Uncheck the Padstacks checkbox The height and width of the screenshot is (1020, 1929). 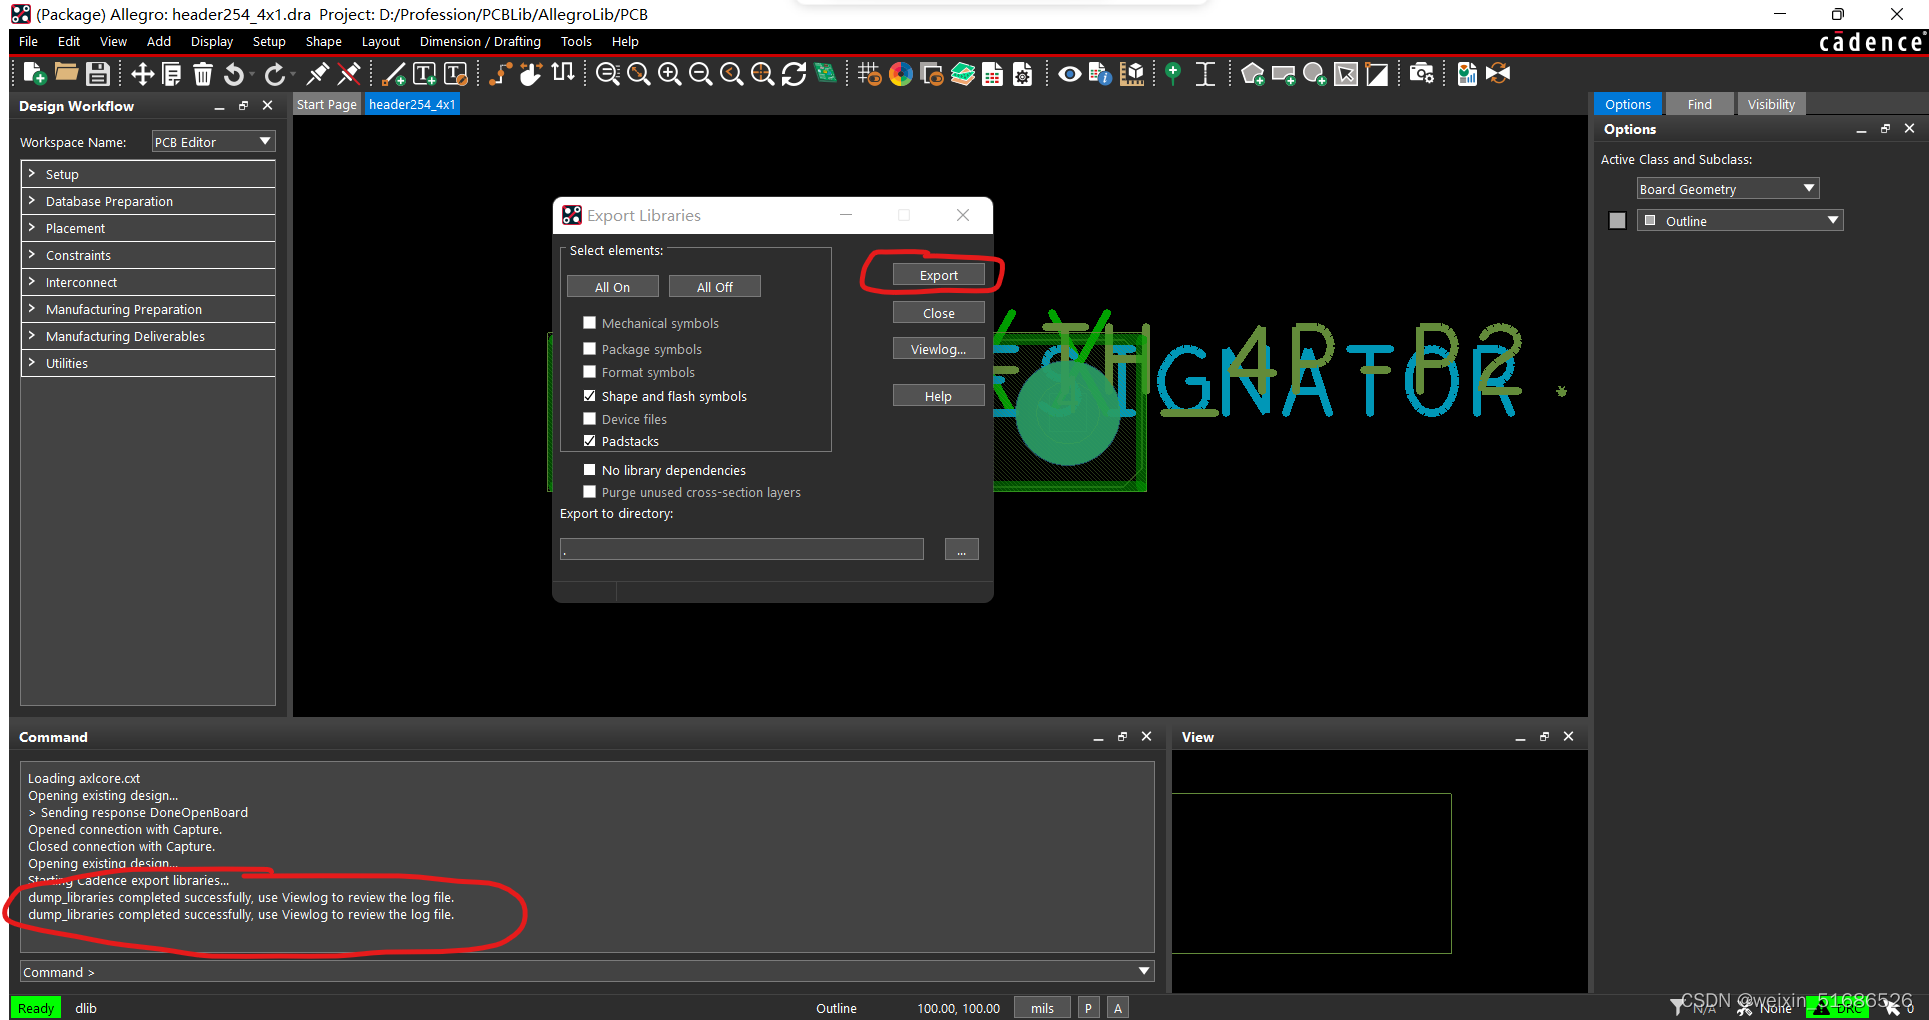[590, 441]
